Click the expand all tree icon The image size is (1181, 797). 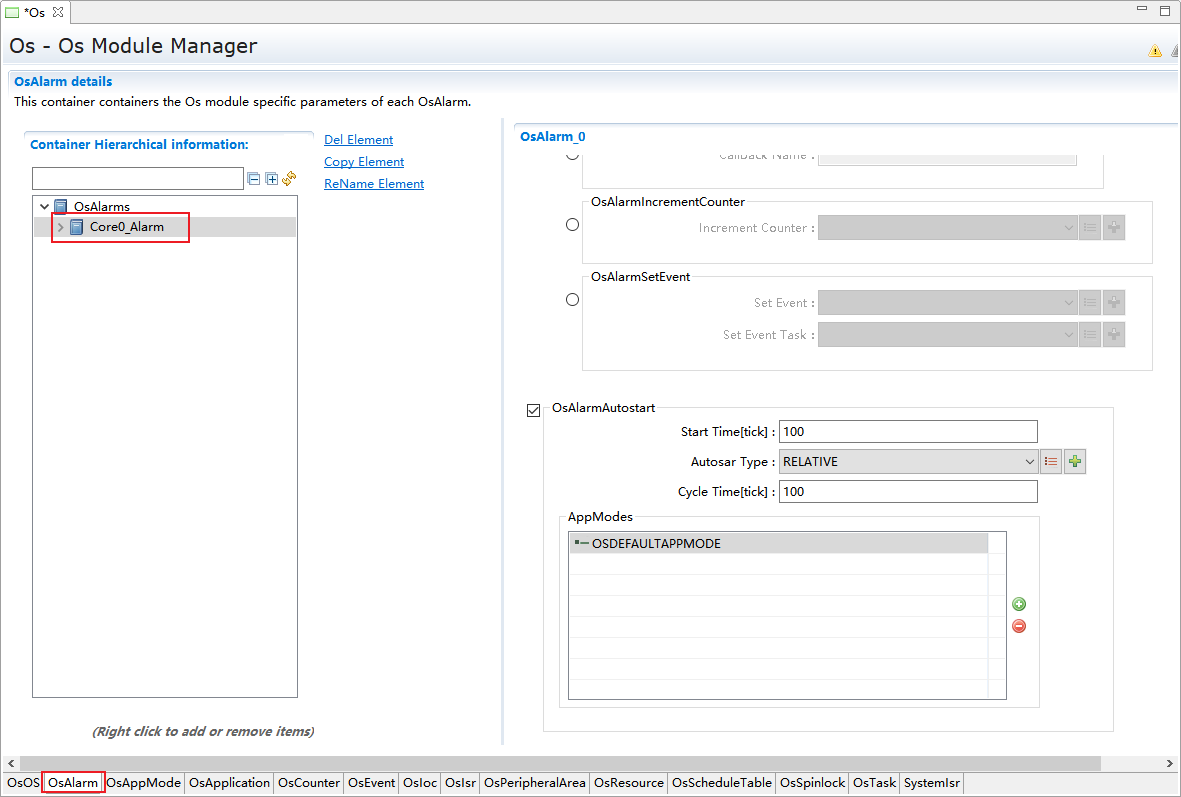tap(271, 179)
